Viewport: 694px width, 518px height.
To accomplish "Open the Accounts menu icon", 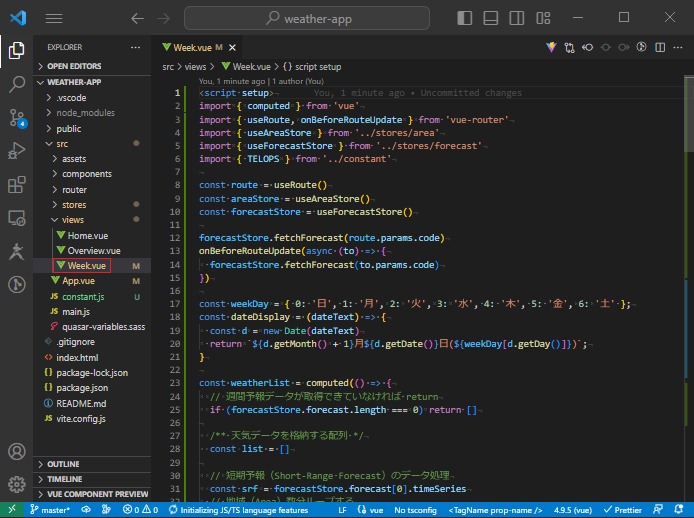I will click(16, 452).
